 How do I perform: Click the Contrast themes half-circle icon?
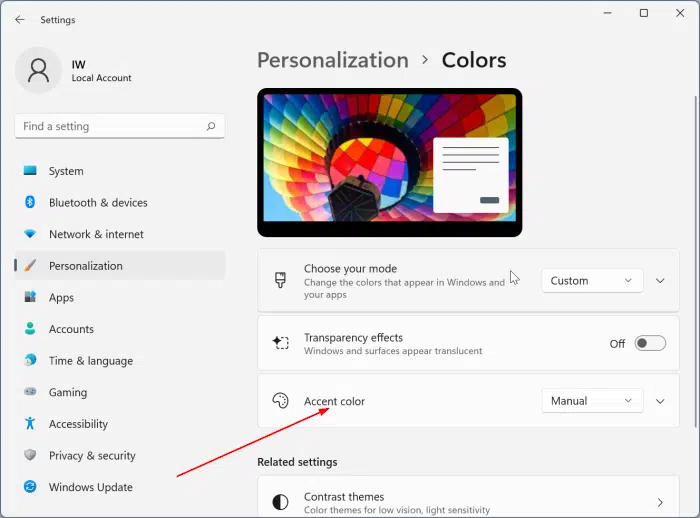click(280, 502)
